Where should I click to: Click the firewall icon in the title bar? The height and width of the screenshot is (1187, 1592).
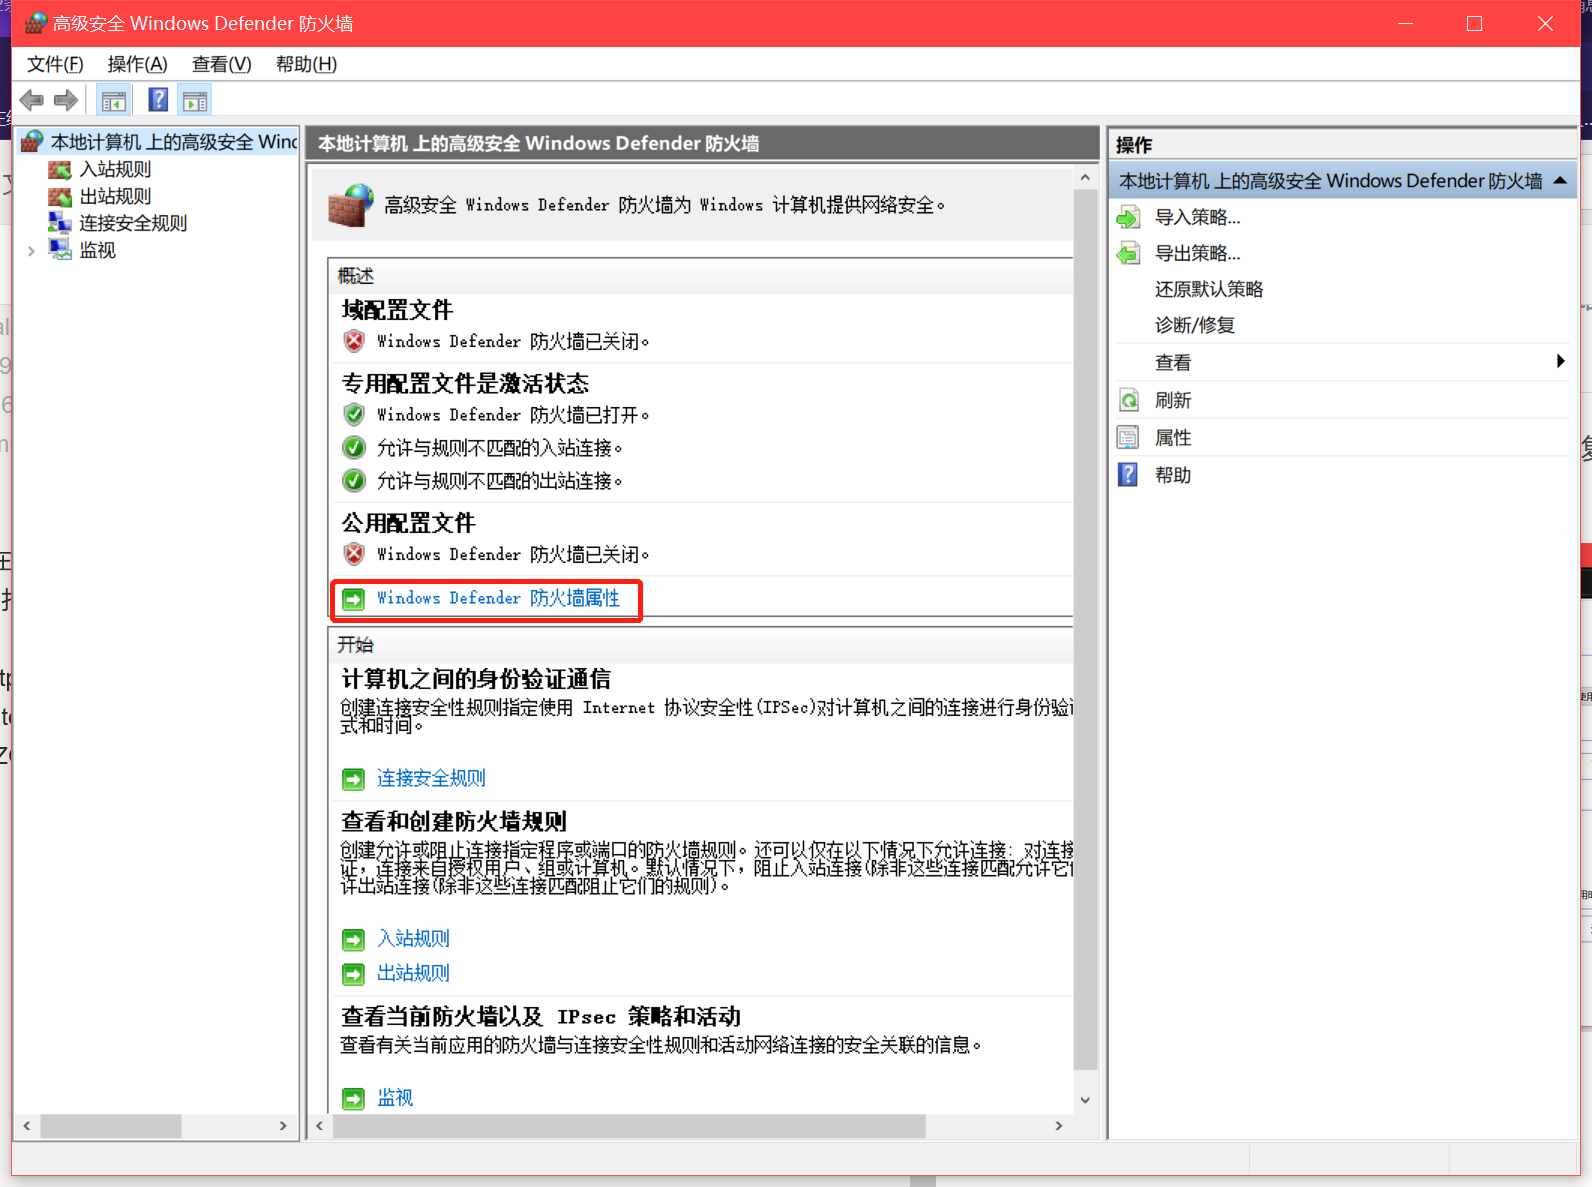36,23
